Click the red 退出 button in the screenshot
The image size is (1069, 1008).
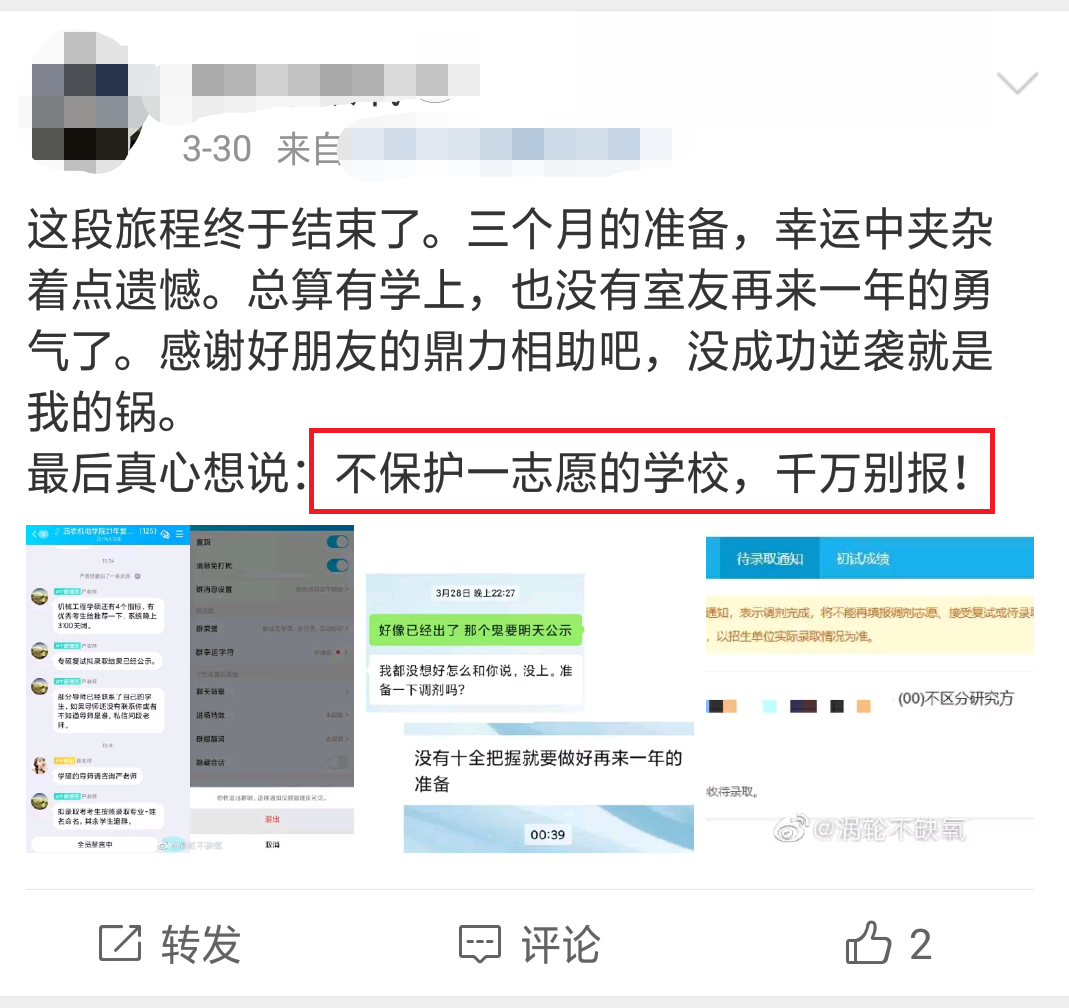272,819
